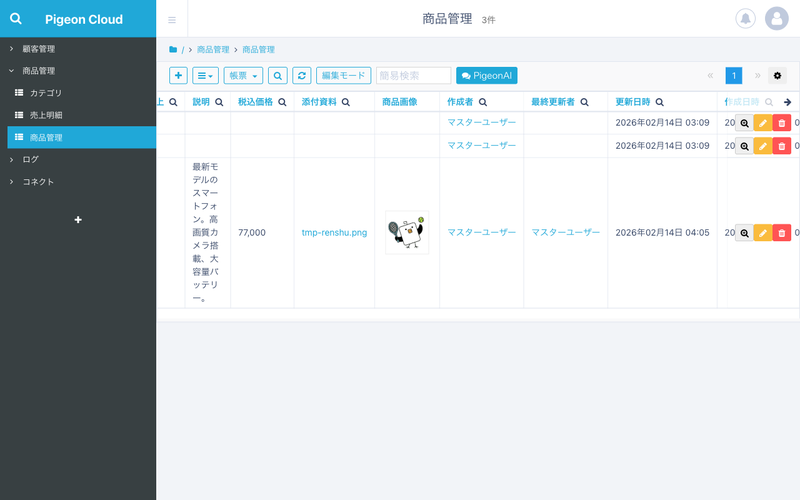Click the 商品画像 column header
Image resolution: width=800 pixels, height=500 pixels.
pyautogui.click(x=399, y=102)
